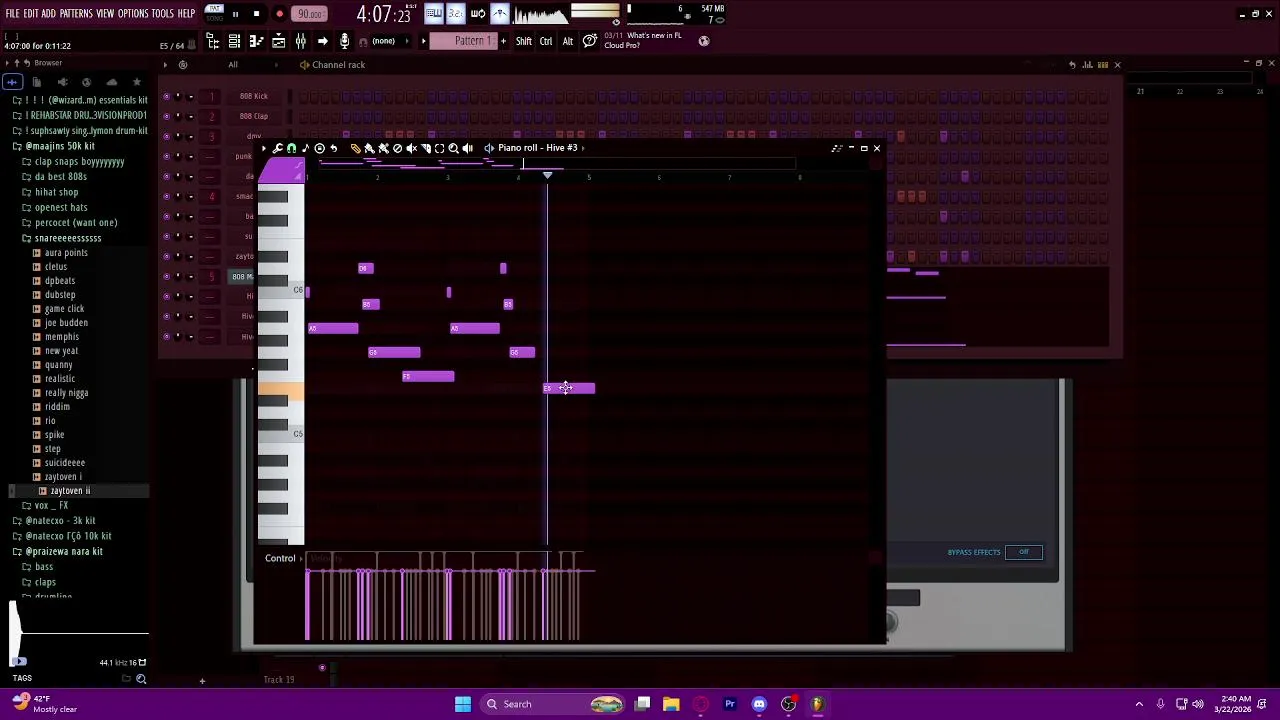Image resolution: width=1280 pixels, height=720 pixels.
Task: Click the E5 note in piano roll
Action: [x=569, y=388]
